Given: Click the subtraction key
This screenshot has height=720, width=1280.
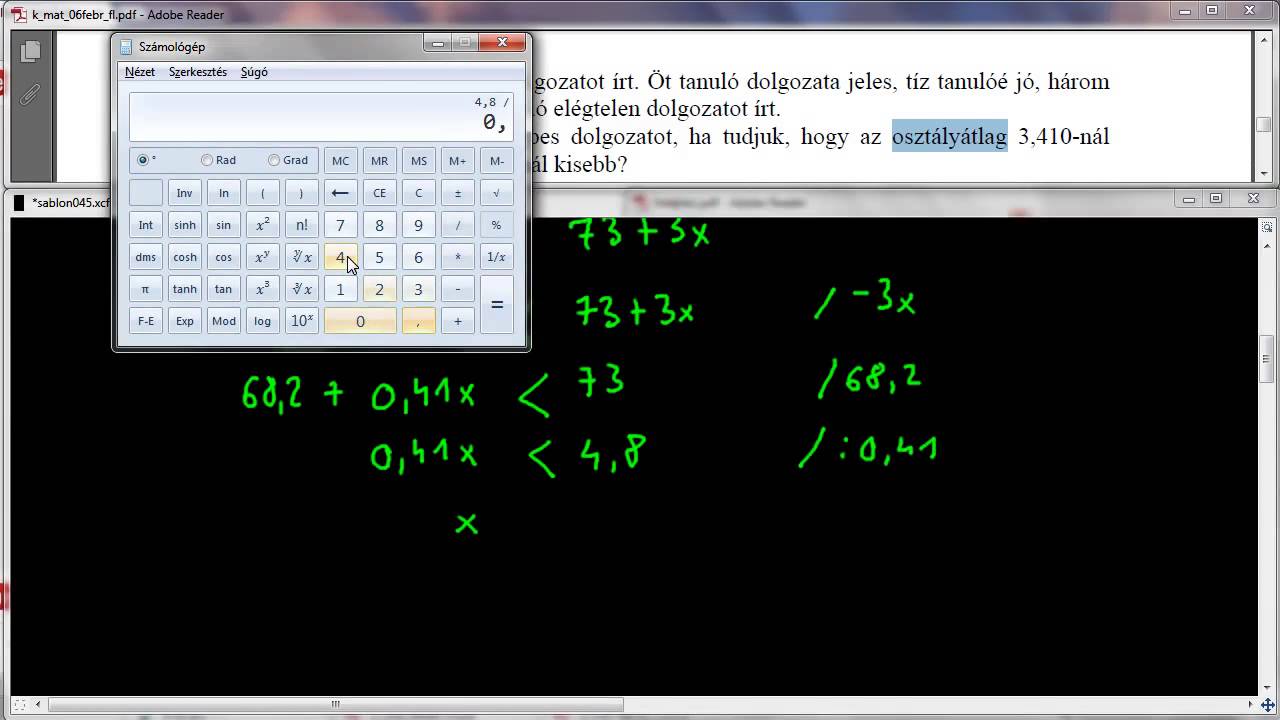Looking at the screenshot, I should click(x=457, y=289).
